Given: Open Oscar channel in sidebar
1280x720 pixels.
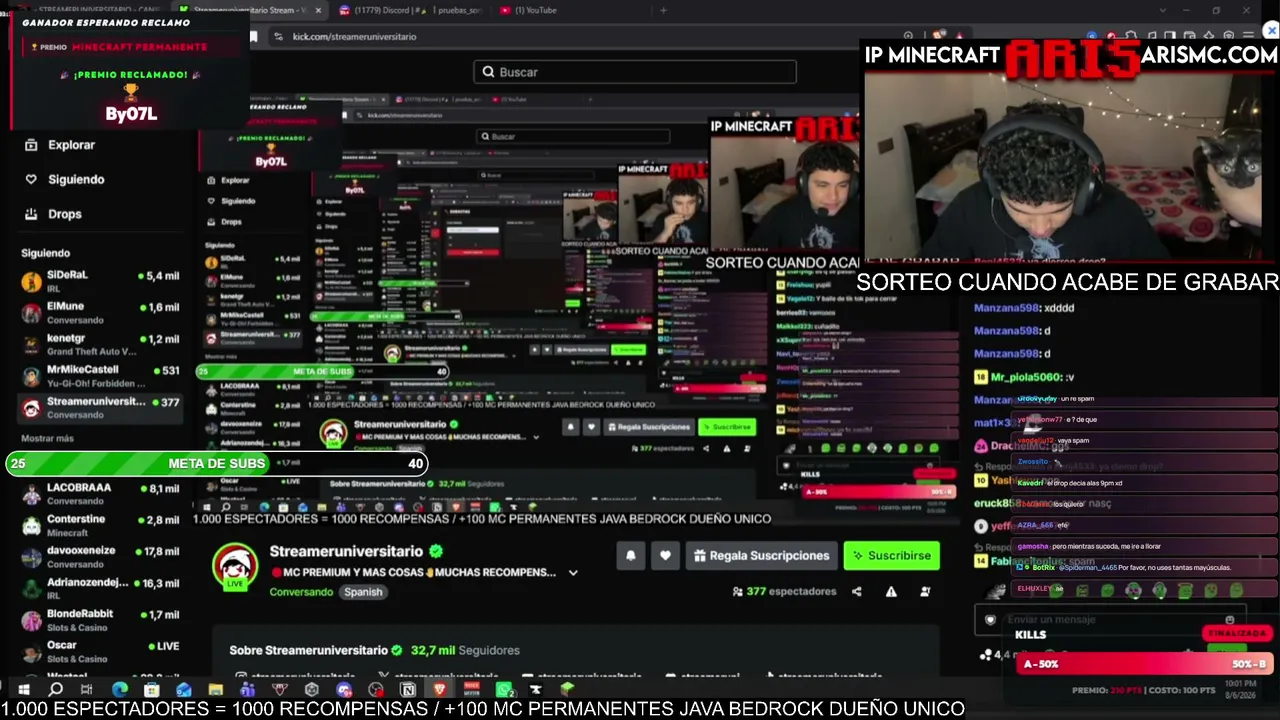Looking at the screenshot, I should click(100, 652).
